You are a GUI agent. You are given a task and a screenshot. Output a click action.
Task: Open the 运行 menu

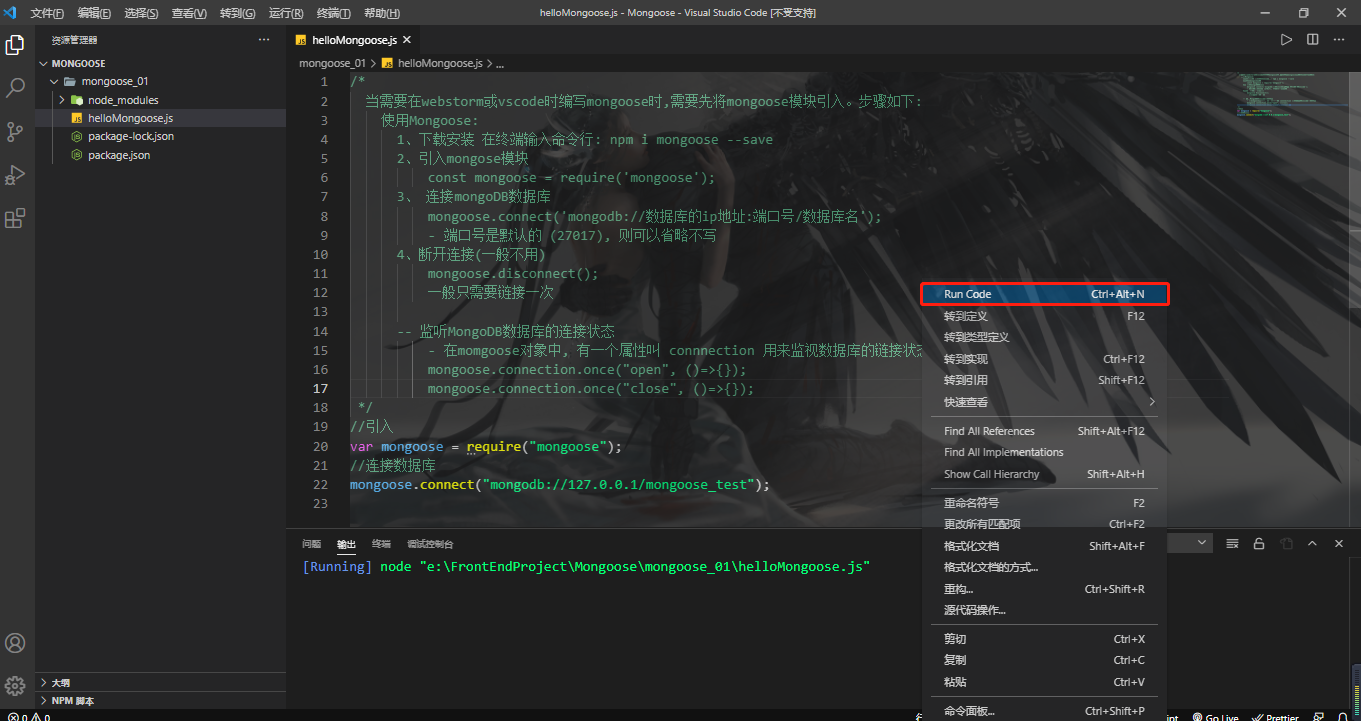[x=286, y=13]
